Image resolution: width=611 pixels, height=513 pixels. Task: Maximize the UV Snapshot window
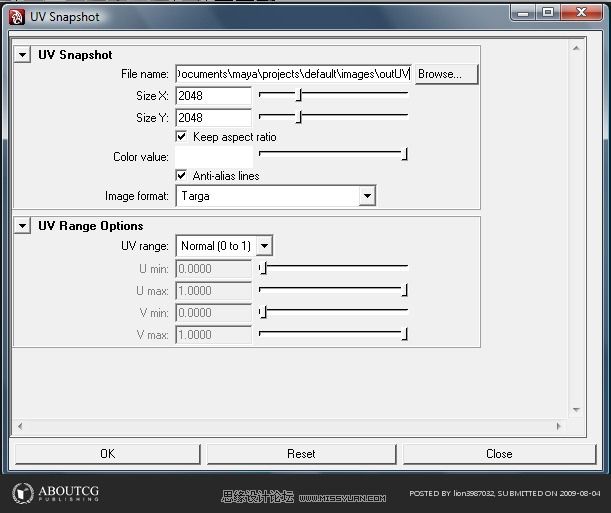549,12
